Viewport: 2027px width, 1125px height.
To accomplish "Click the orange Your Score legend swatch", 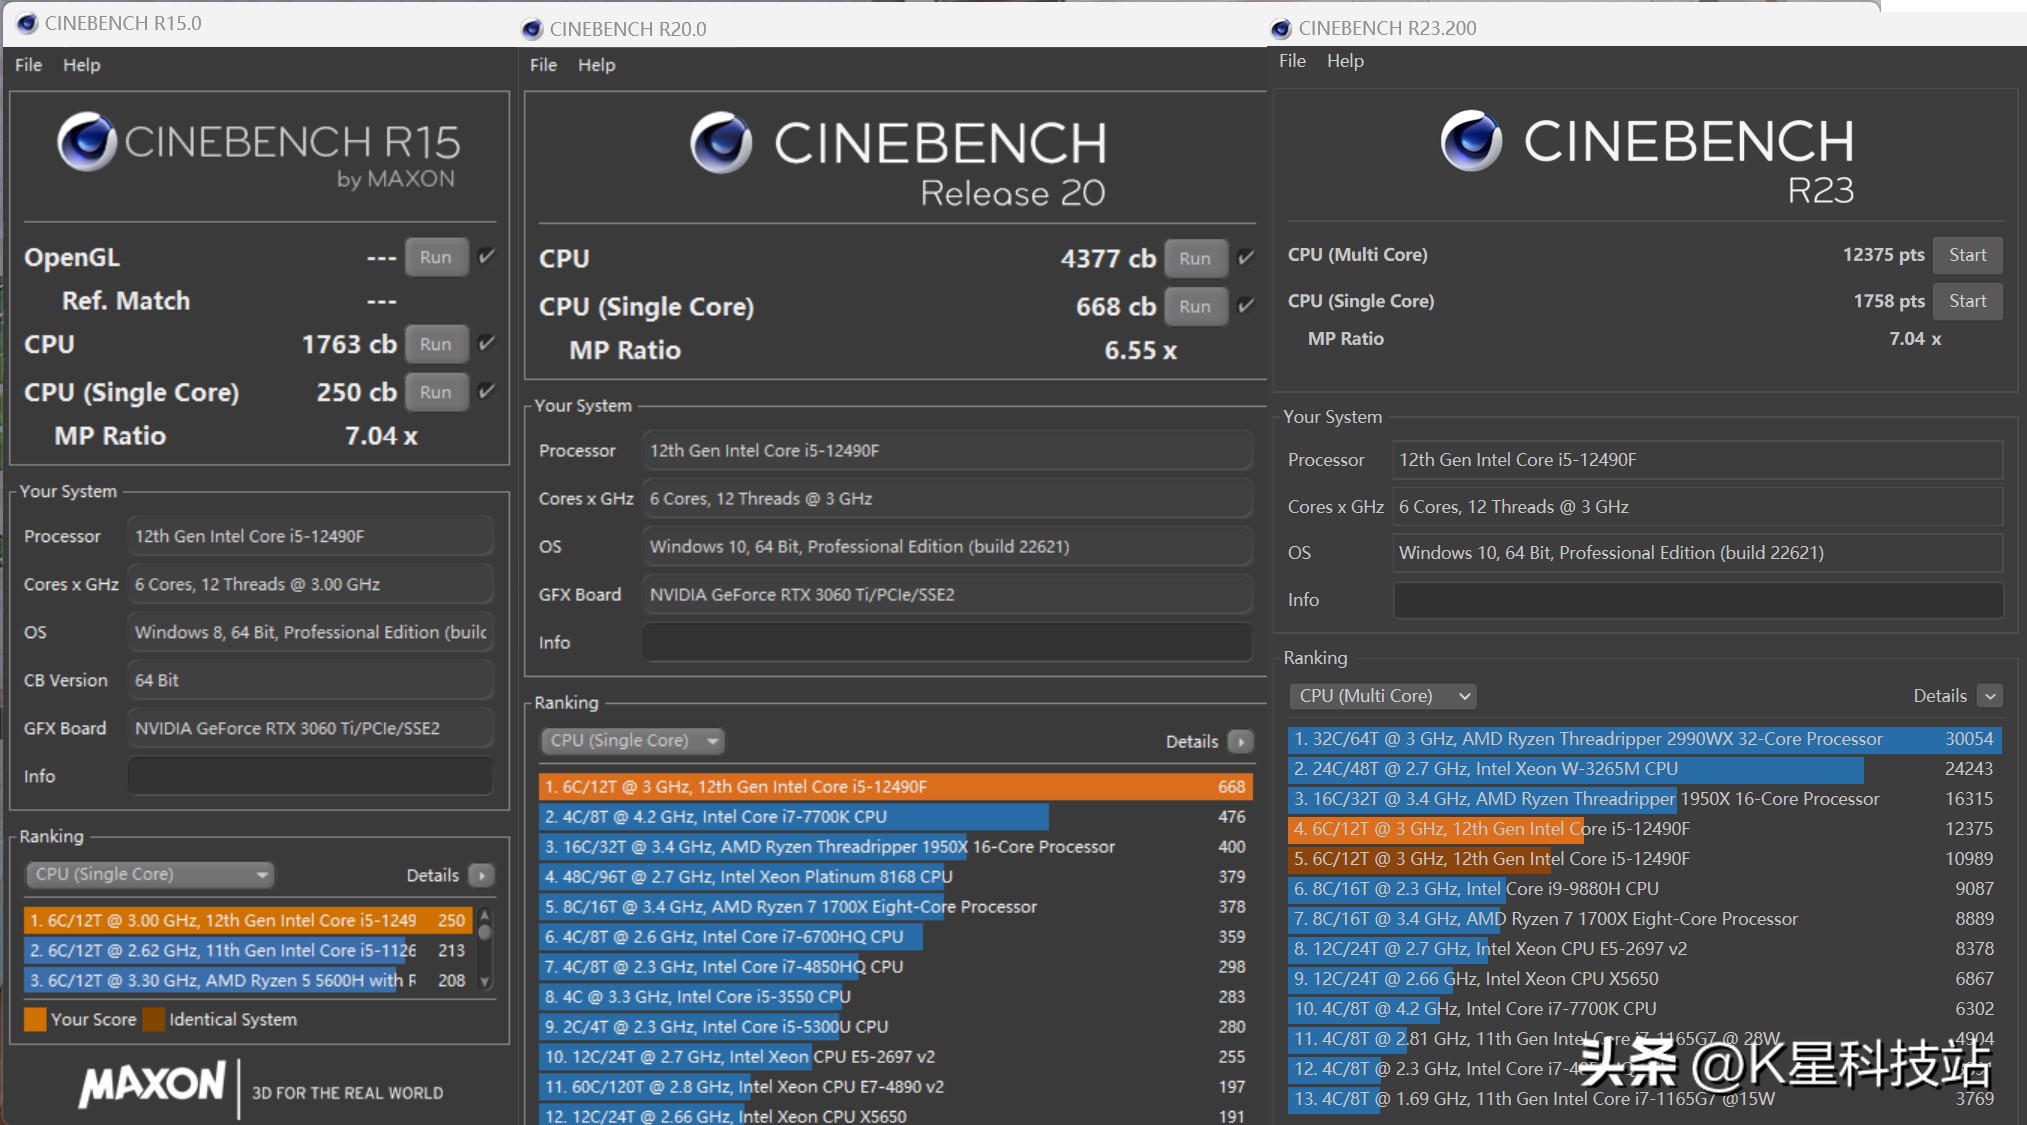I will tap(35, 1019).
